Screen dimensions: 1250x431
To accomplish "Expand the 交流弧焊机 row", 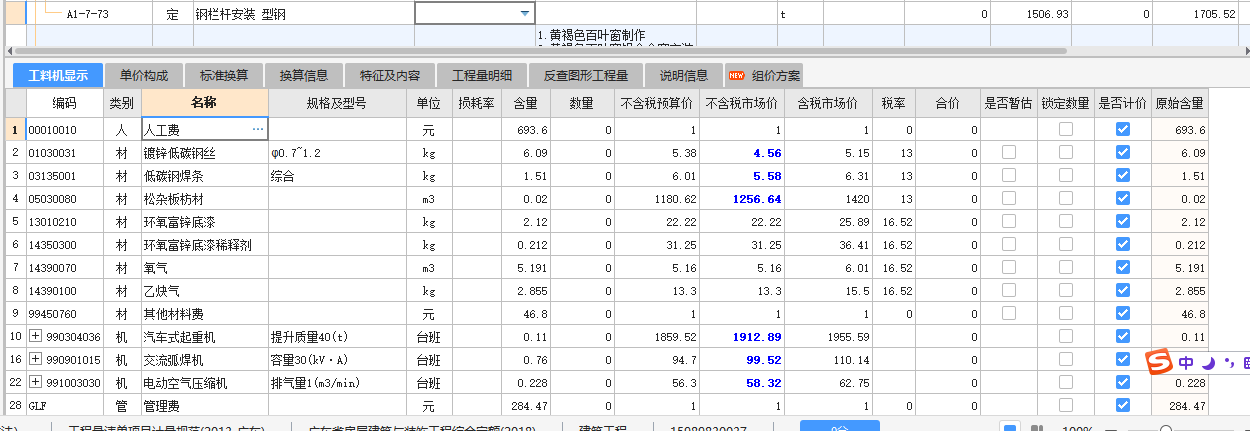I will coord(35,360).
